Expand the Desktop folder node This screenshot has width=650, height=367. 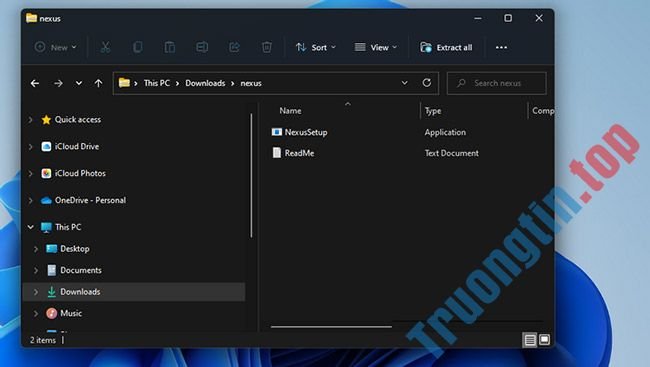[36, 249]
